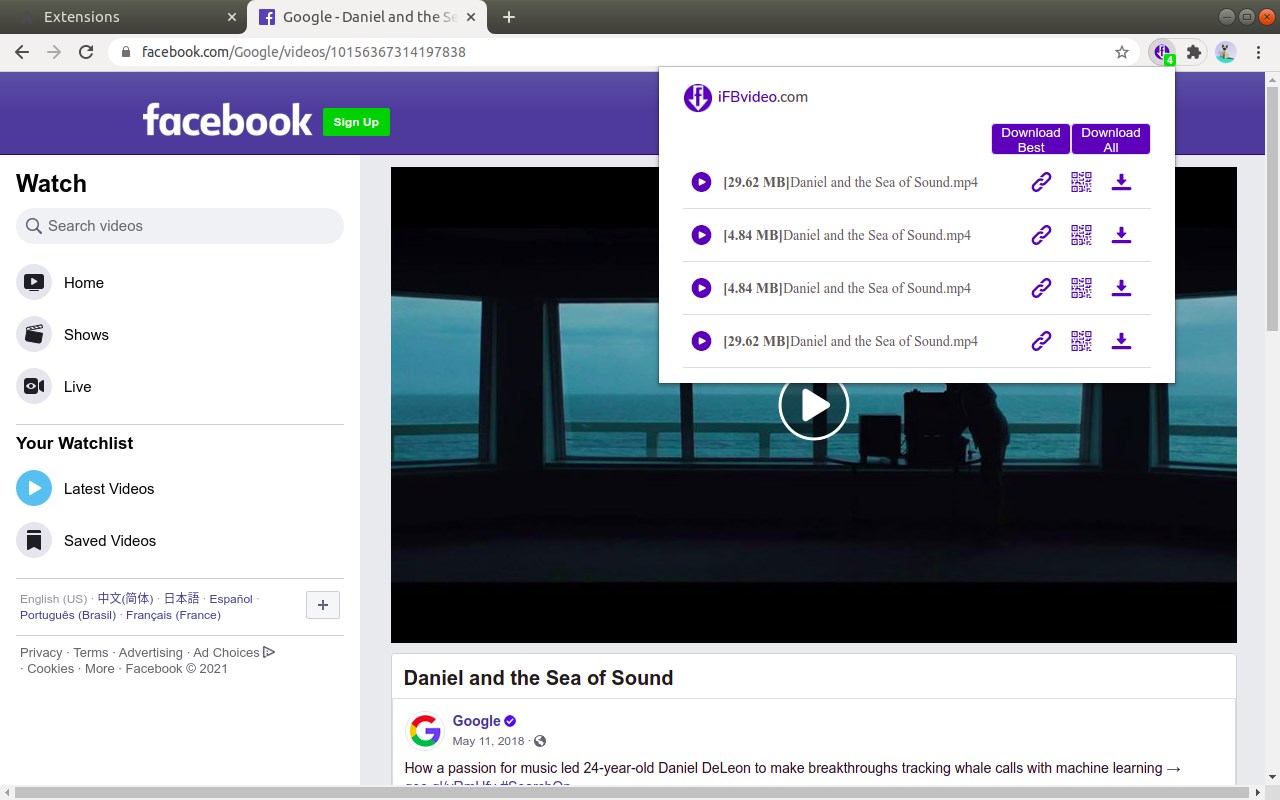
Task: Click browser forward arrow
Action: tap(54, 52)
